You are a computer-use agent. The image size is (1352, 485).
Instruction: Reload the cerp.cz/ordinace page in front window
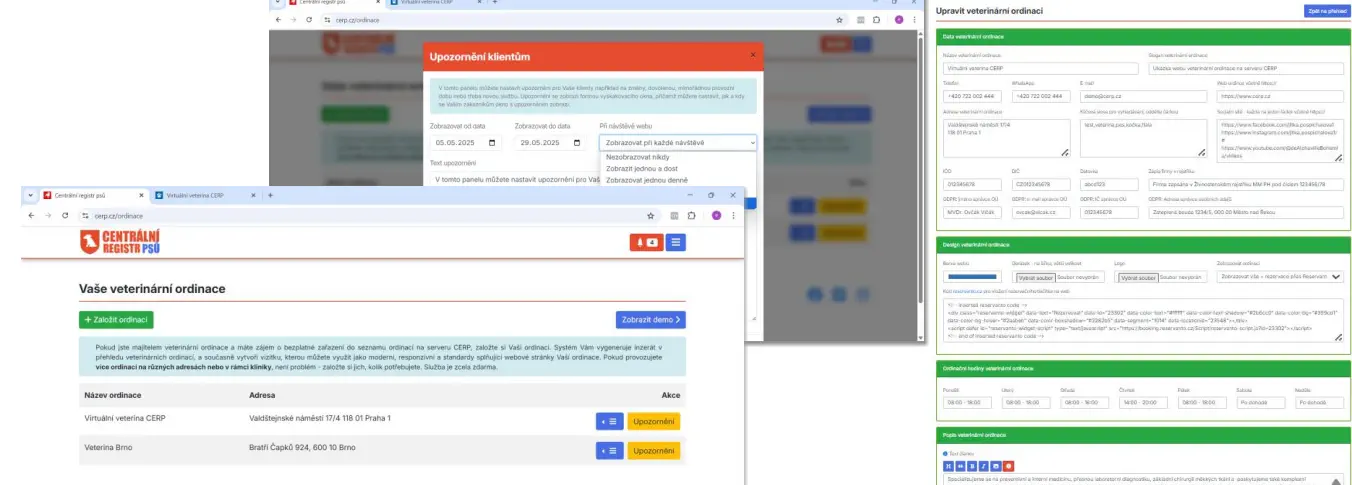pyautogui.click(x=64, y=215)
